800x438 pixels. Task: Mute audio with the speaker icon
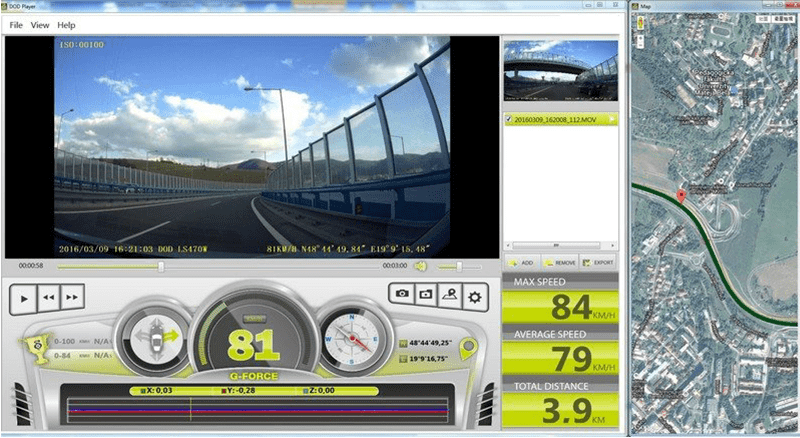coord(422,266)
